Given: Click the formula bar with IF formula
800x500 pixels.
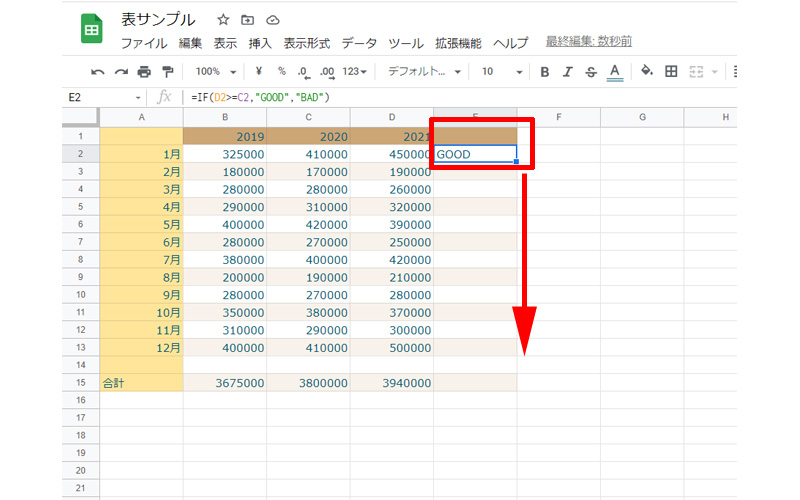Looking at the screenshot, I should (462, 97).
